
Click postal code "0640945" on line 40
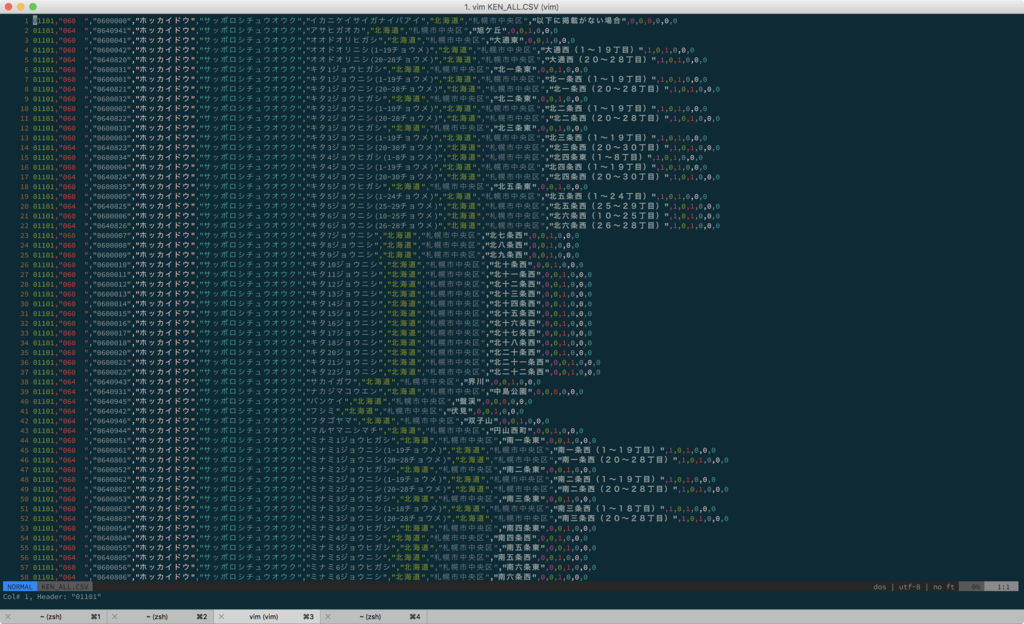(111, 401)
